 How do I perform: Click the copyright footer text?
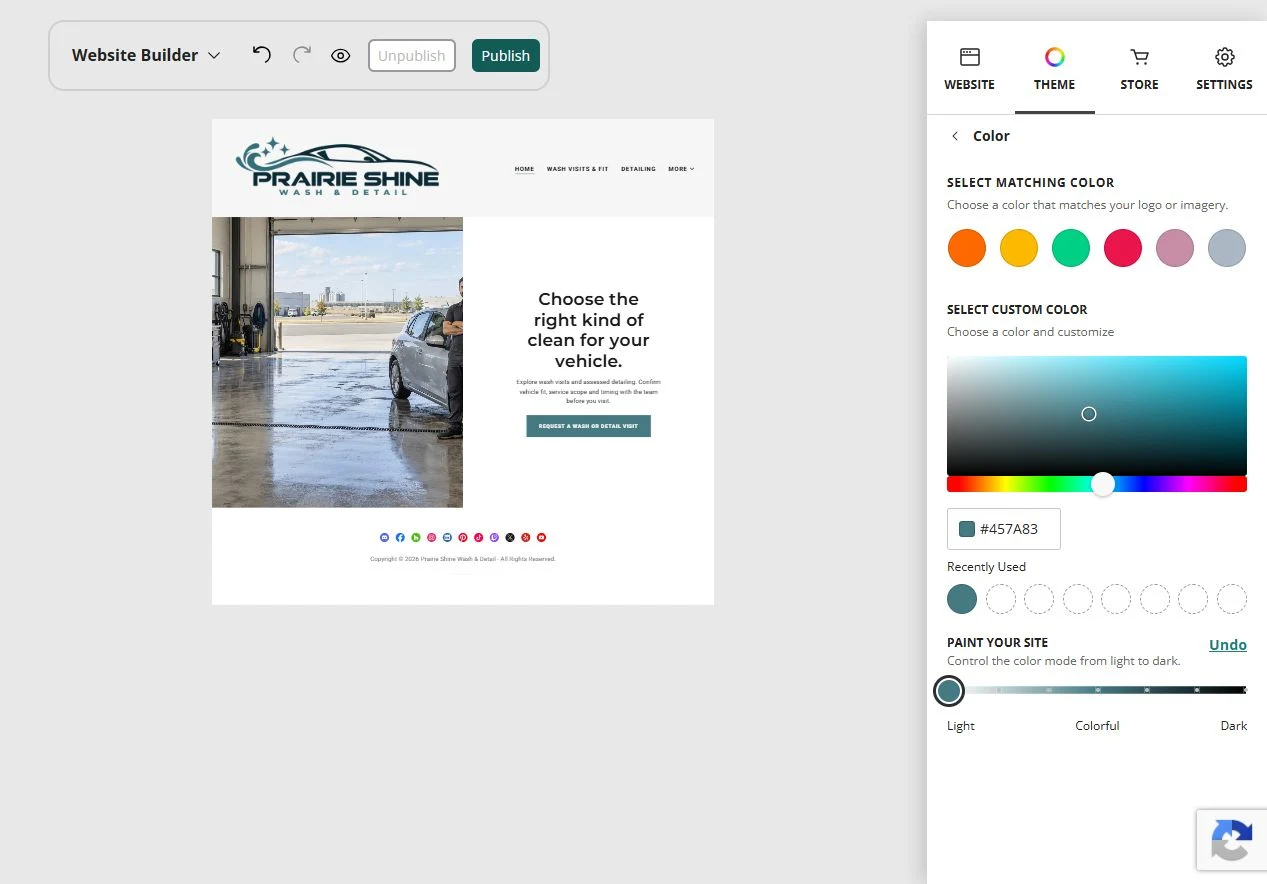(463, 559)
